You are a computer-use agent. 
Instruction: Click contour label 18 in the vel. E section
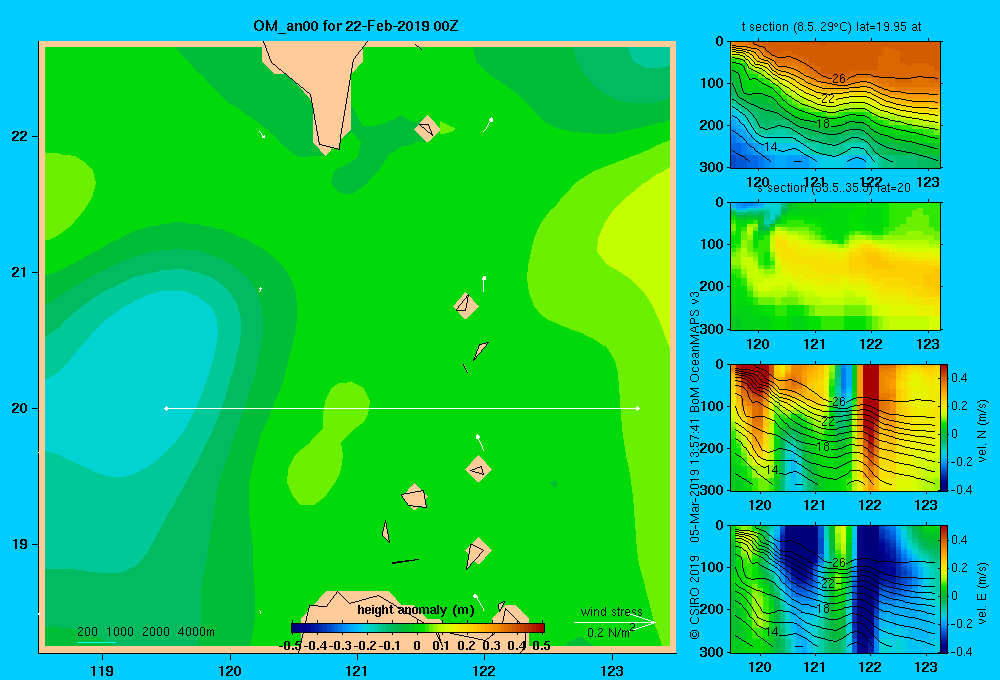(823, 608)
